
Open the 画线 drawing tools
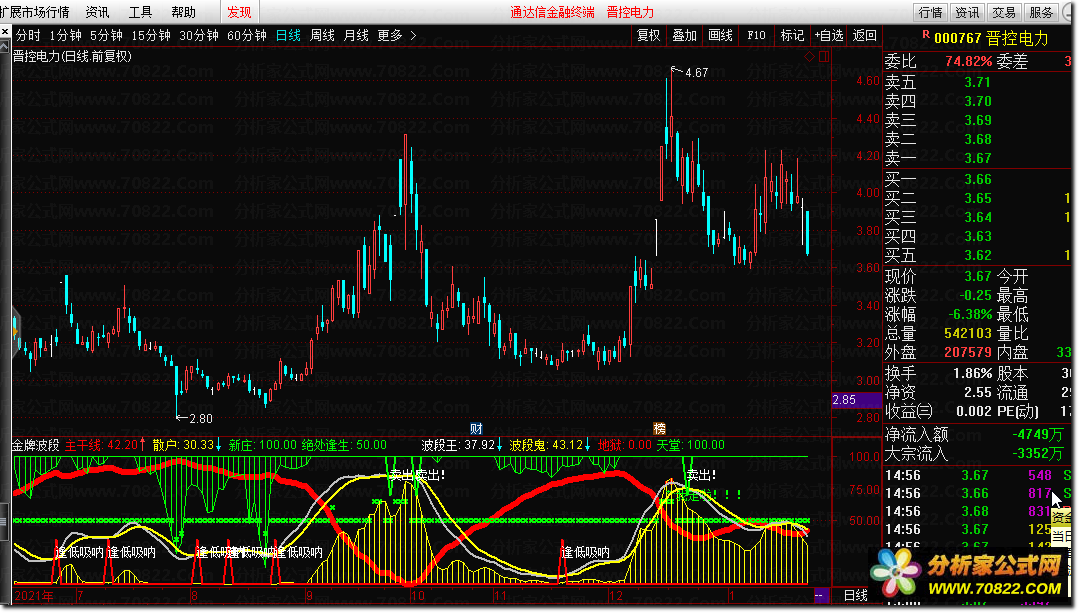(720, 35)
